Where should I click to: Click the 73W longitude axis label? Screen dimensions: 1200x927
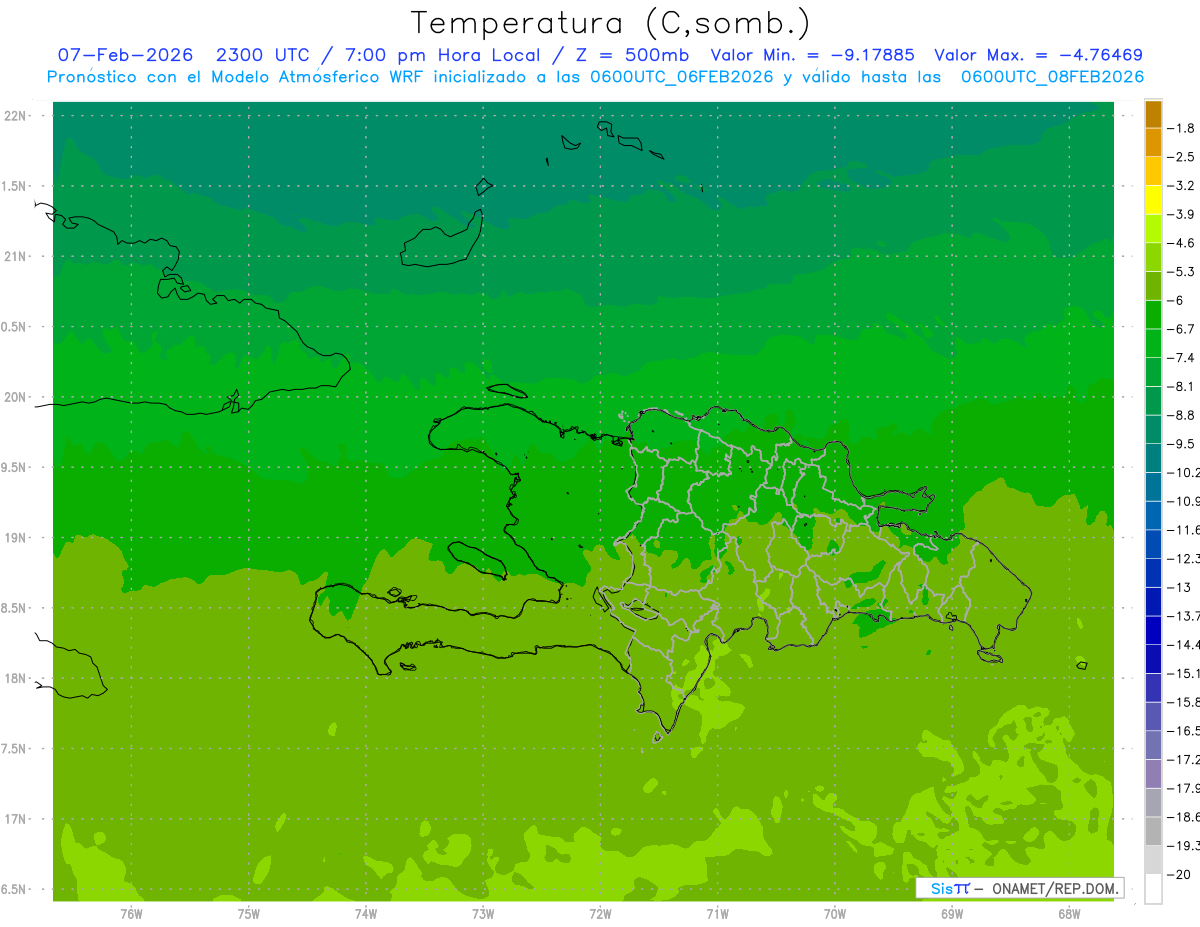483,913
